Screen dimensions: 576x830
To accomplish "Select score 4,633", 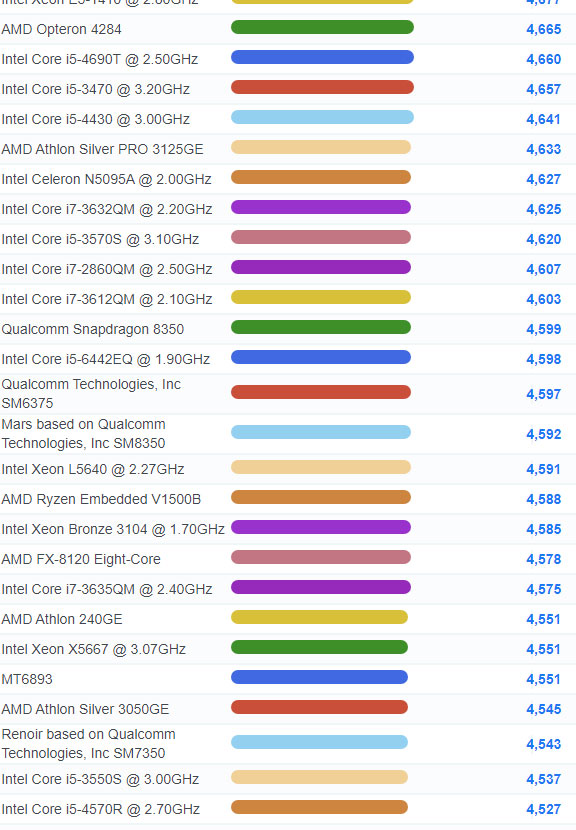I will [544, 149].
